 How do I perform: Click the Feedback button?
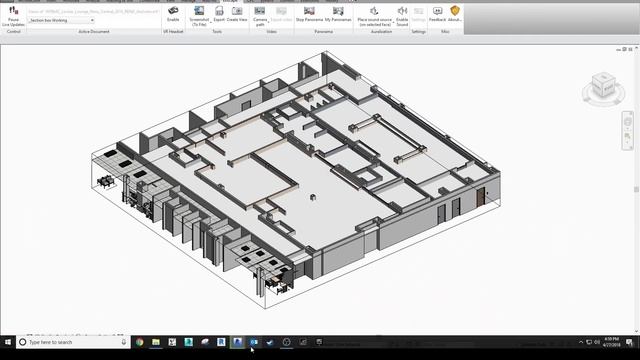[x=438, y=13]
